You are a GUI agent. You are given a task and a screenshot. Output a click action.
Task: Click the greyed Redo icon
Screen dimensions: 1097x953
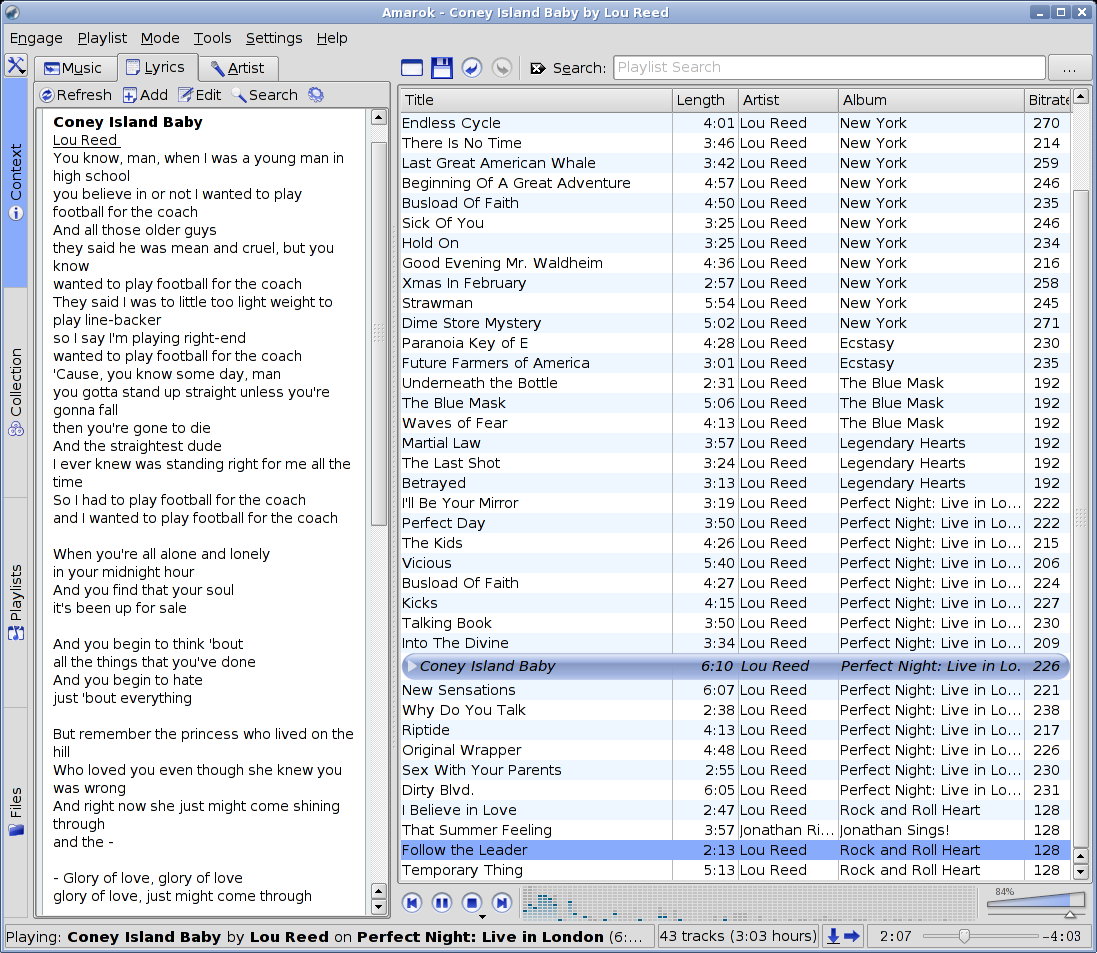502,68
